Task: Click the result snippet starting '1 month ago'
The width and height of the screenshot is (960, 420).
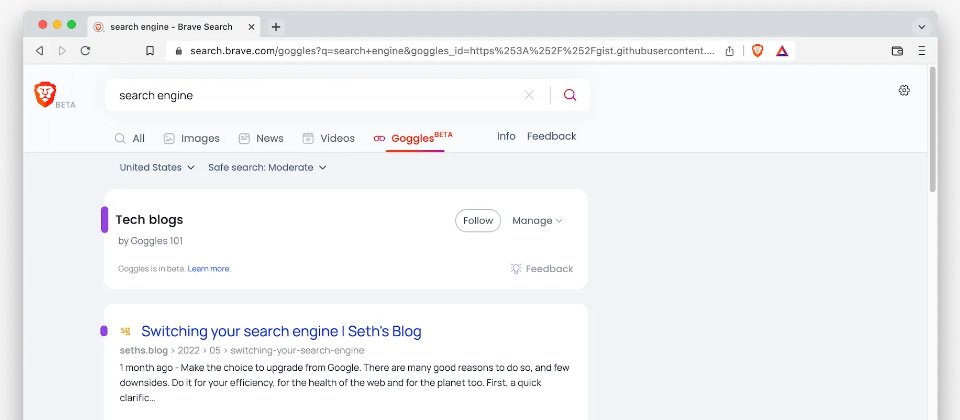Action: point(346,383)
